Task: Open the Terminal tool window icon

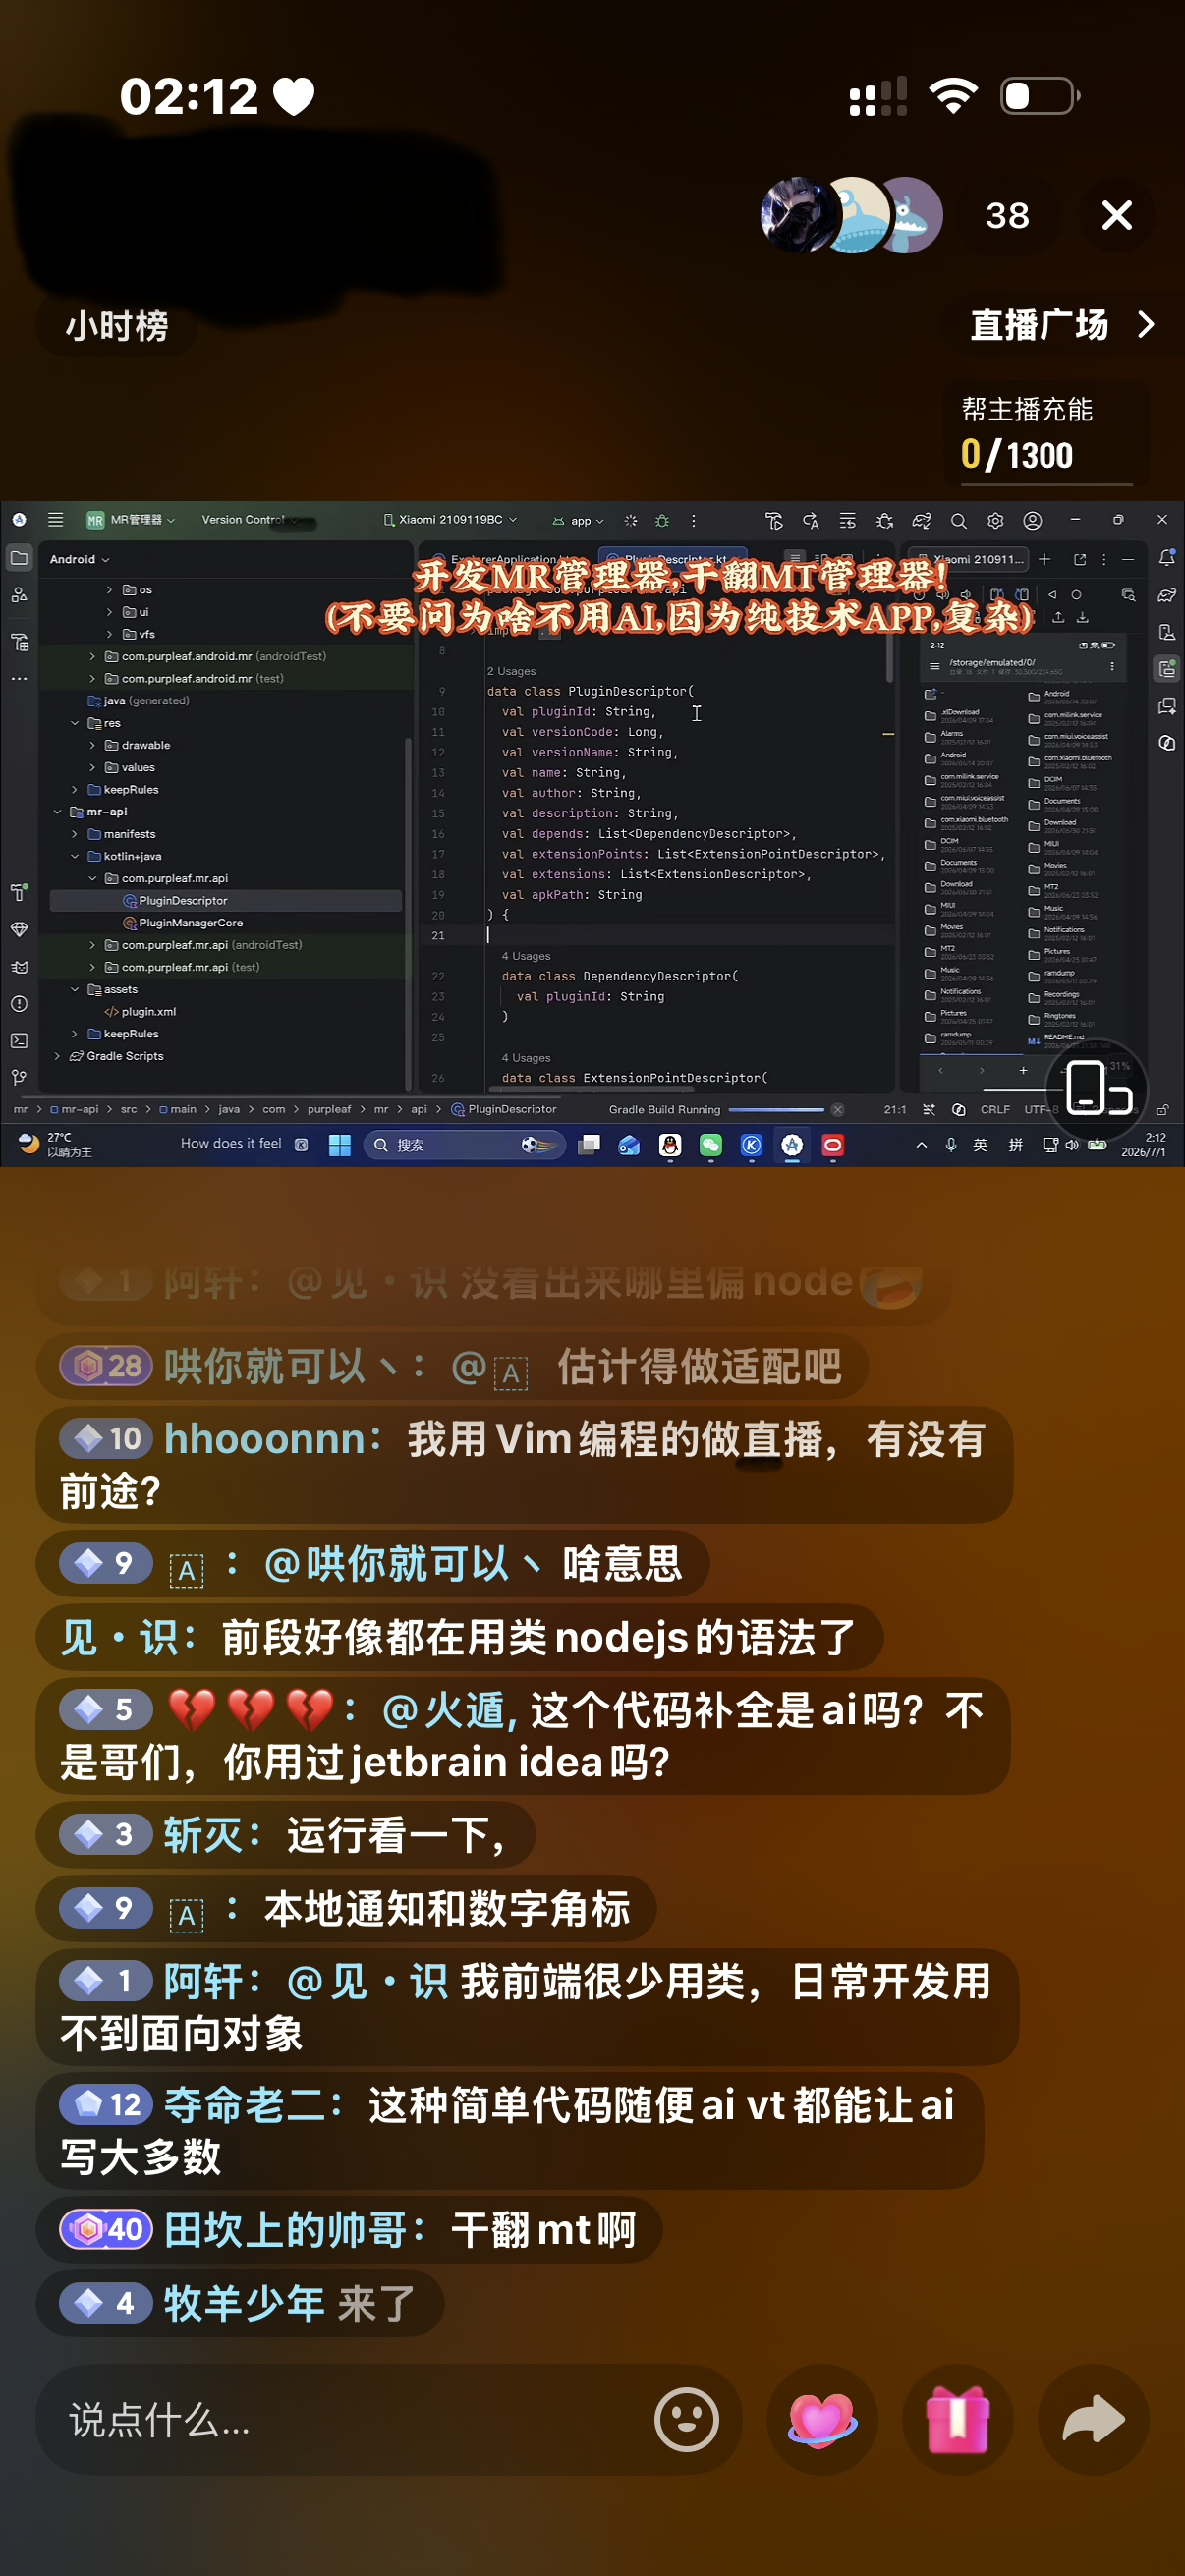Action: [19, 1041]
